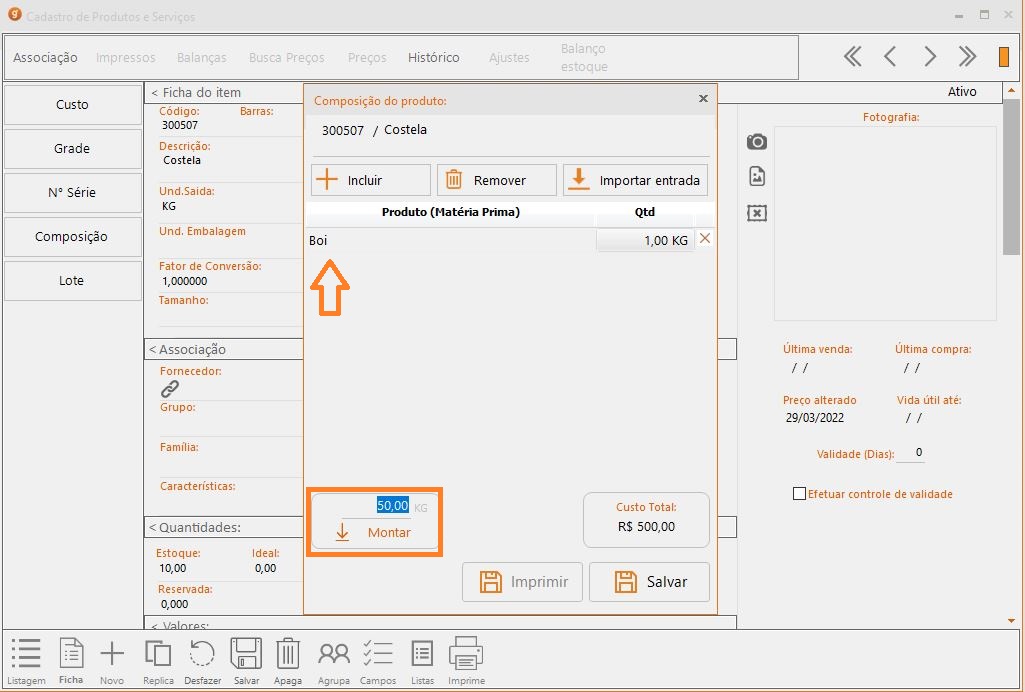This screenshot has height=692, width=1025.
Task: Click Incluir button in composition dialog
Action: click(371, 181)
